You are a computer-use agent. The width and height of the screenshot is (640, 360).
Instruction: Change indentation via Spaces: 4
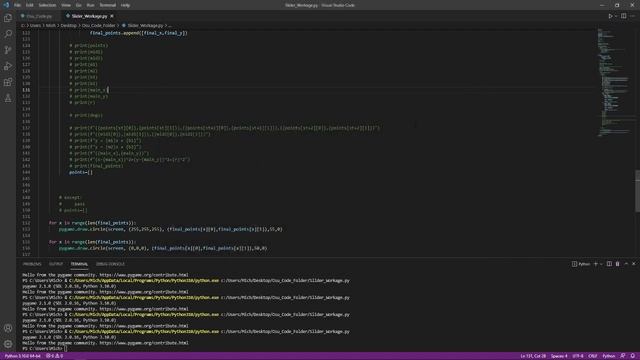coord(559,356)
